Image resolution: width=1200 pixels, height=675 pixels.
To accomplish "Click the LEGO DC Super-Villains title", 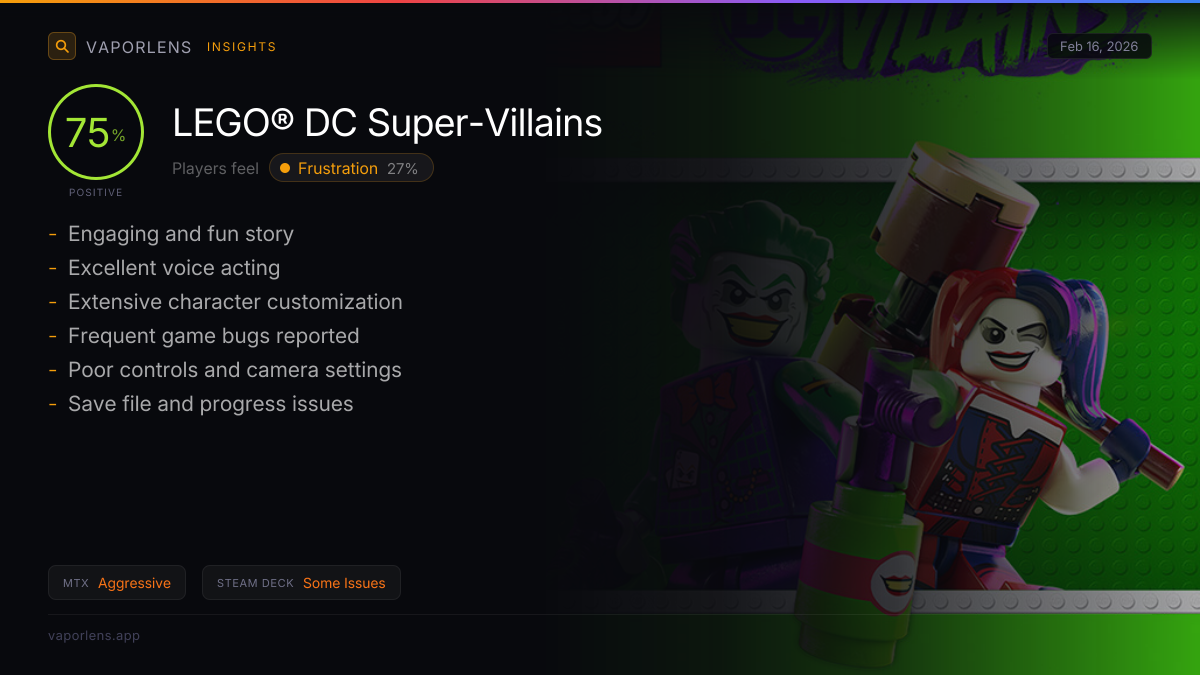I will click(x=387, y=123).
